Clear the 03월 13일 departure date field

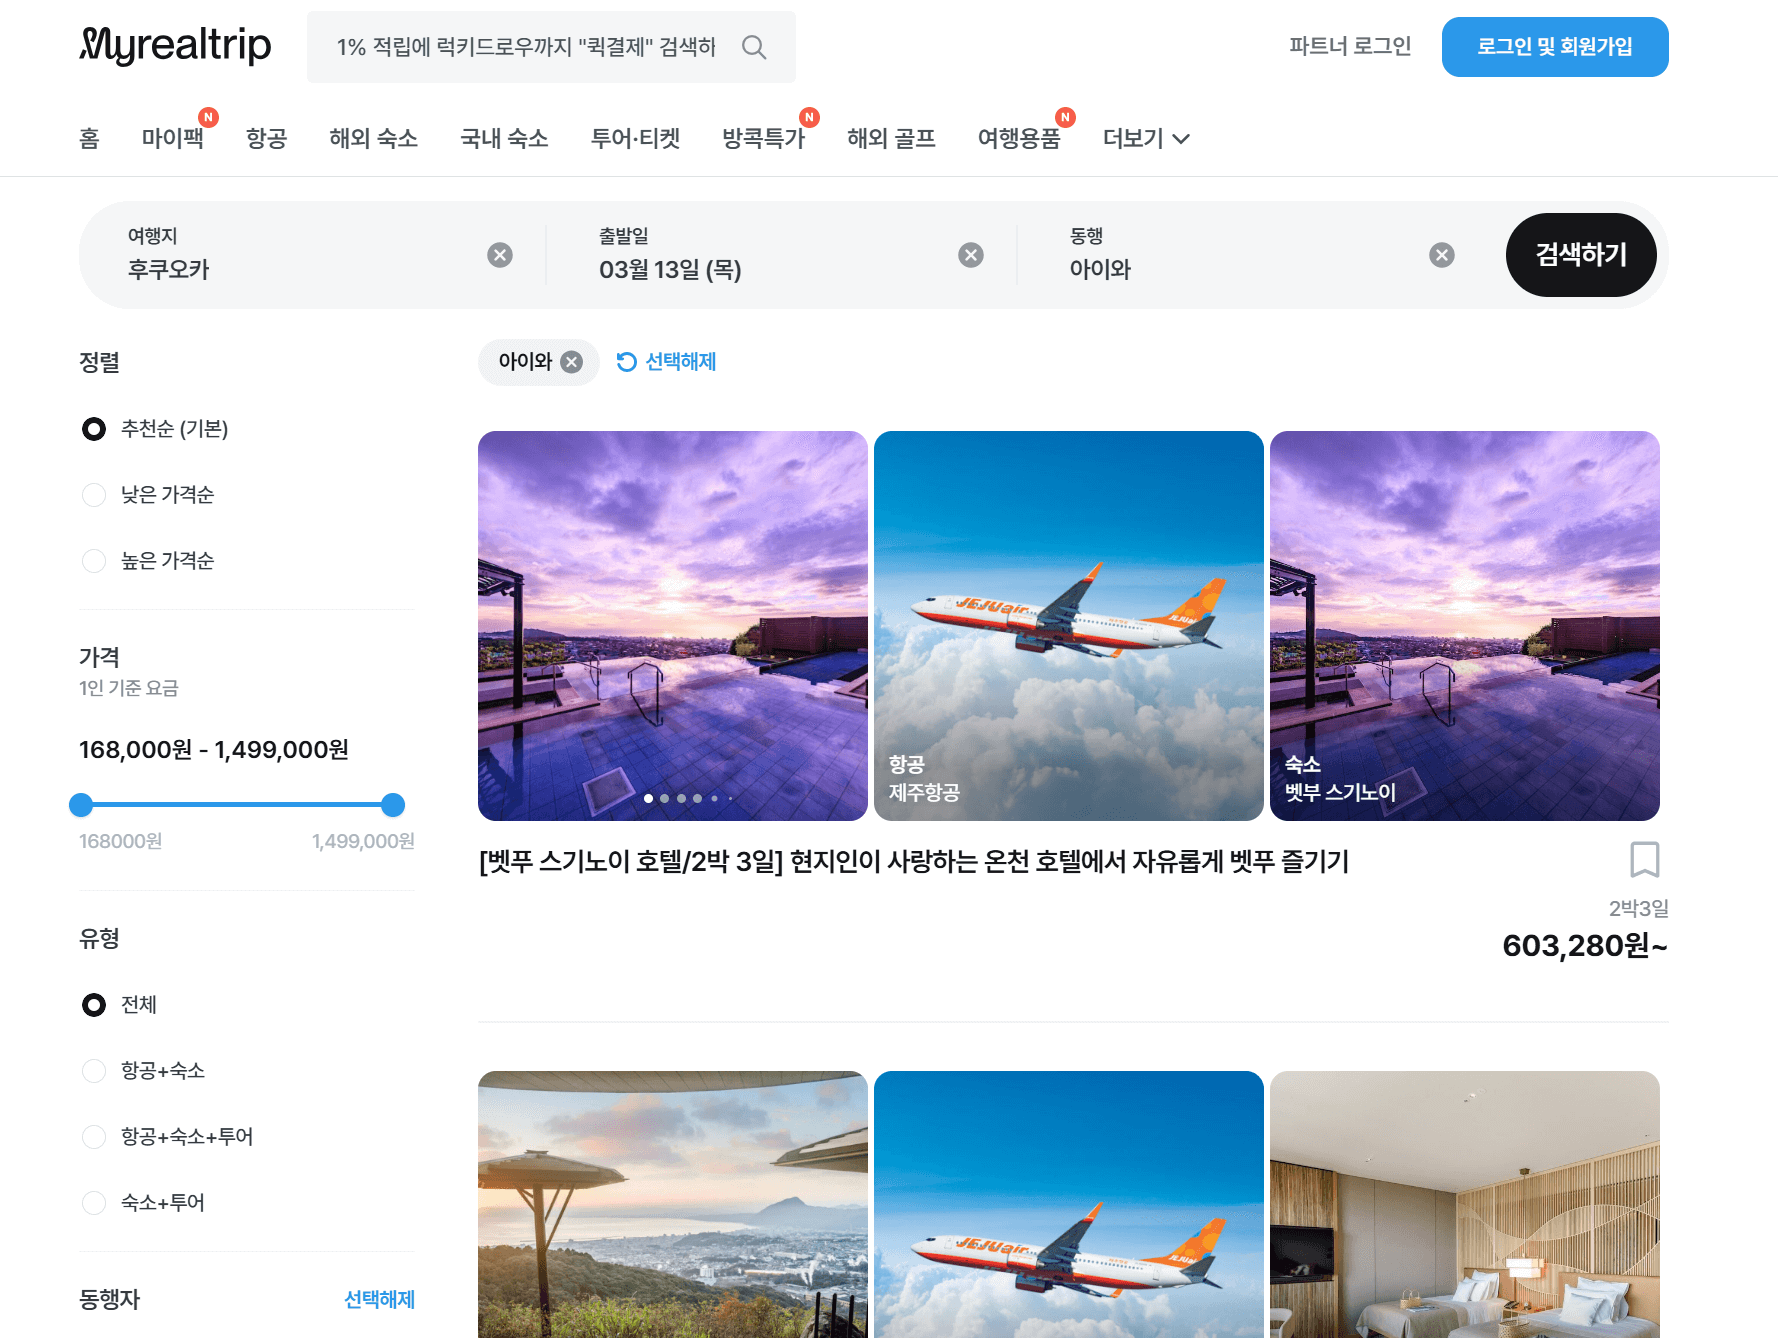pos(970,254)
